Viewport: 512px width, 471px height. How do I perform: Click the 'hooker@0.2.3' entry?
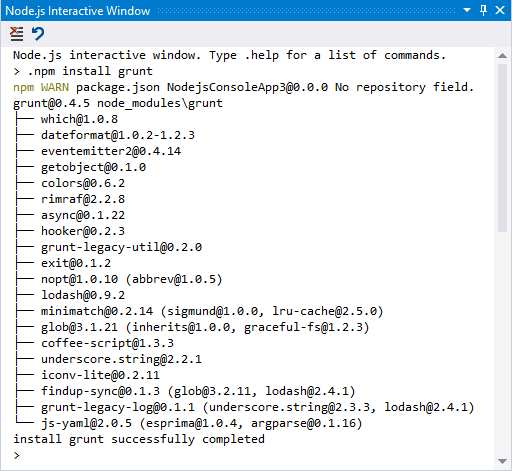tap(83, 231)
